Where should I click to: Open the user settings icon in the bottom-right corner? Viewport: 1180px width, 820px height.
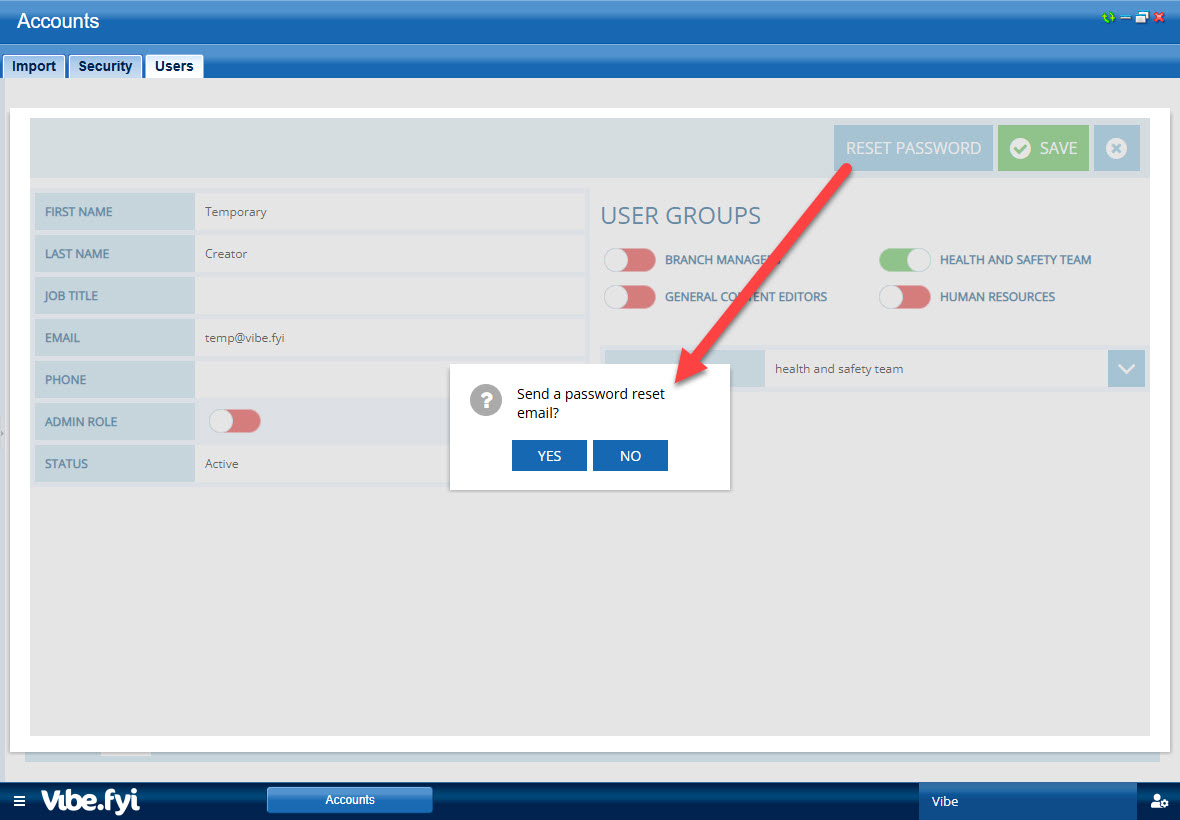pyautogui.click(x=1159, y=801)
